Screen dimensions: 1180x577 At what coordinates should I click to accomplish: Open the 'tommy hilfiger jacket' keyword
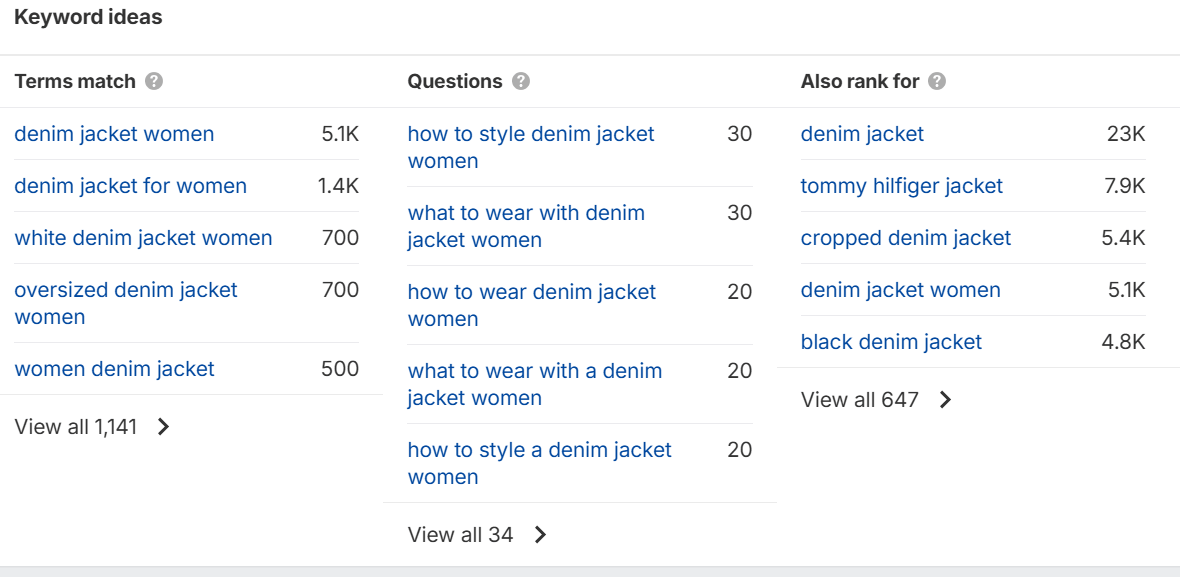click(x=901, y=186)
